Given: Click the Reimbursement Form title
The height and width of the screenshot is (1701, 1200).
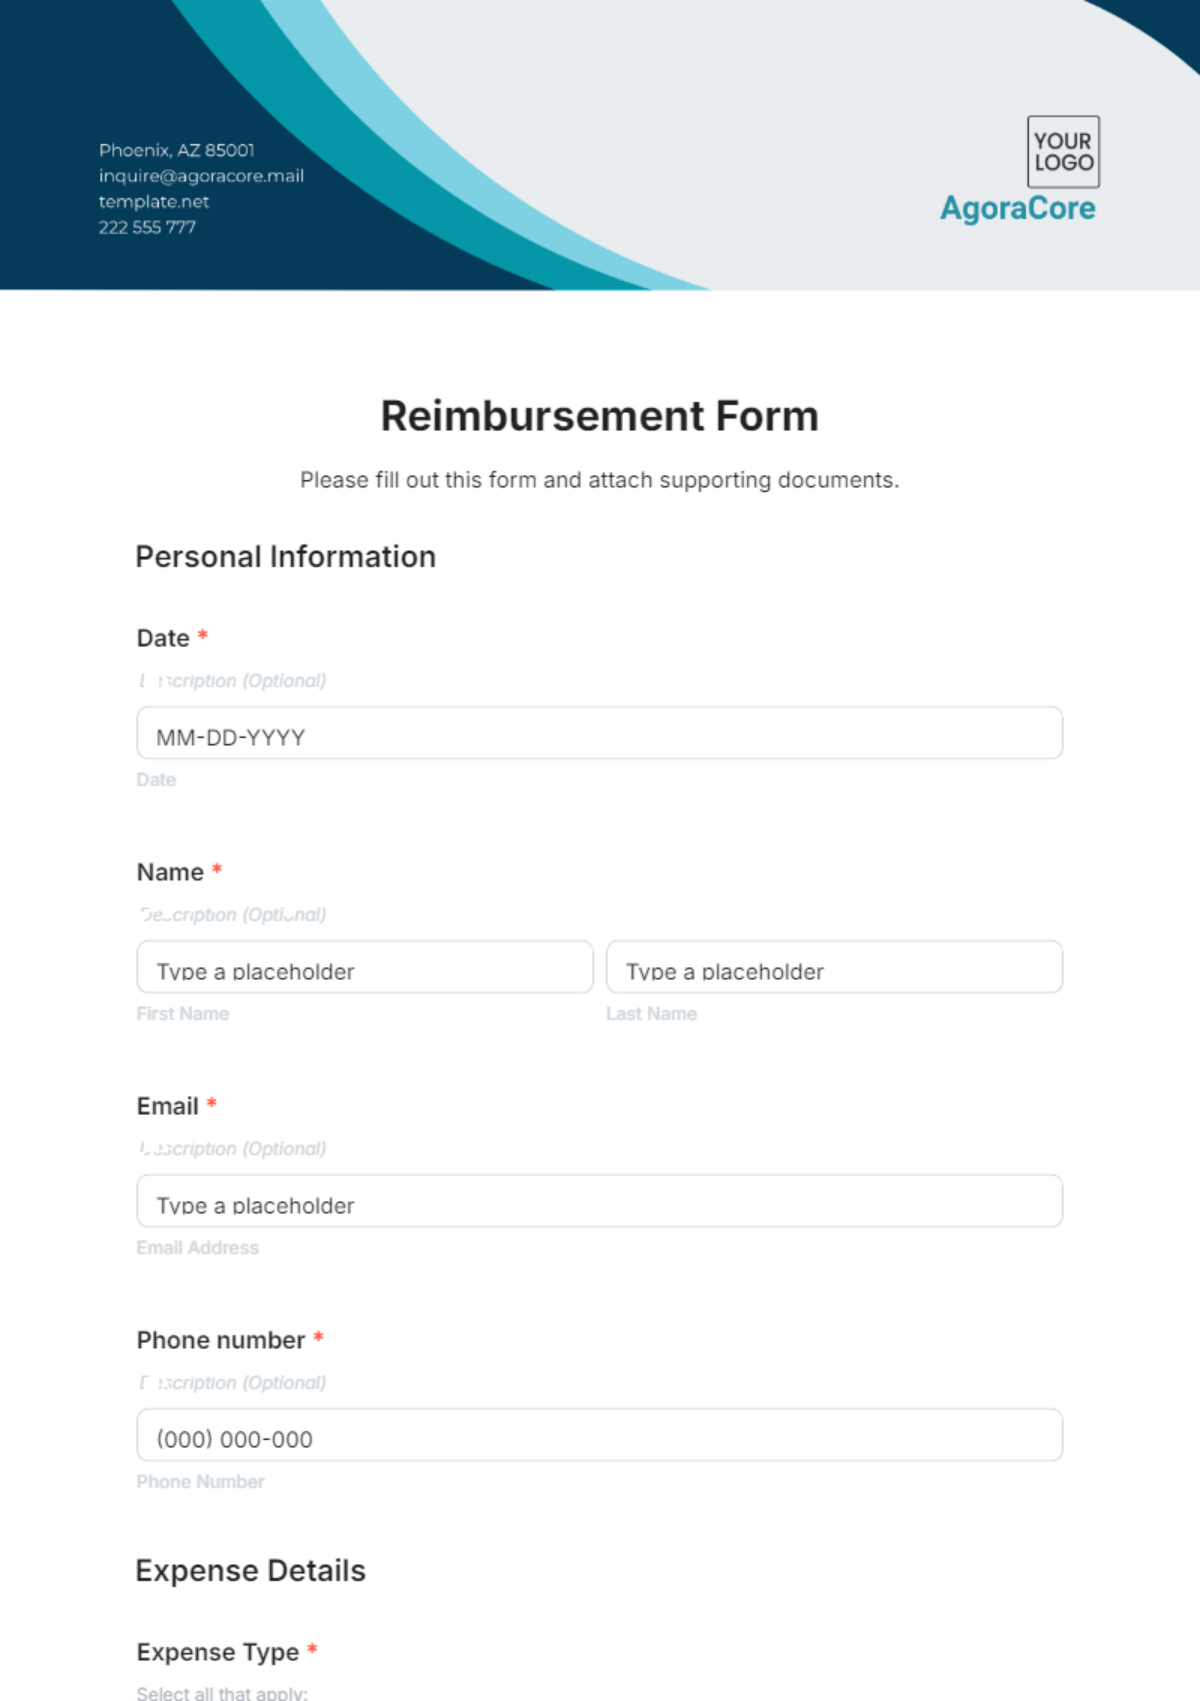Looking at the screenshot, I should click(x=599, y=416).
